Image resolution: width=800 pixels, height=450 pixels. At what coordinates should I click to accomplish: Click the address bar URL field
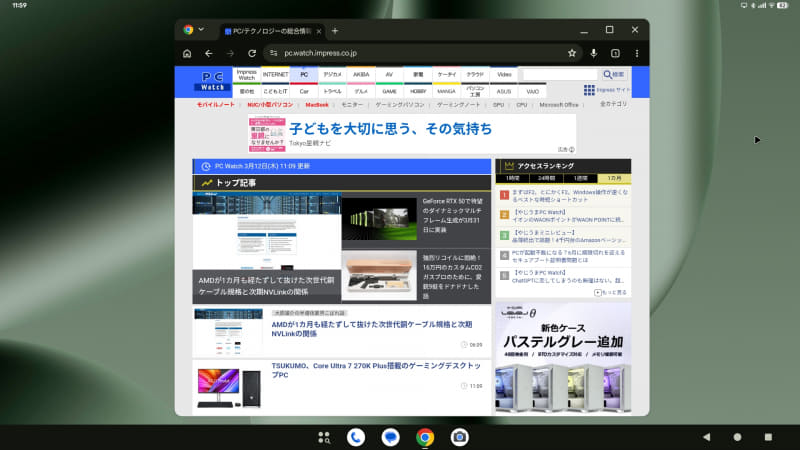(x=421, y=53)
